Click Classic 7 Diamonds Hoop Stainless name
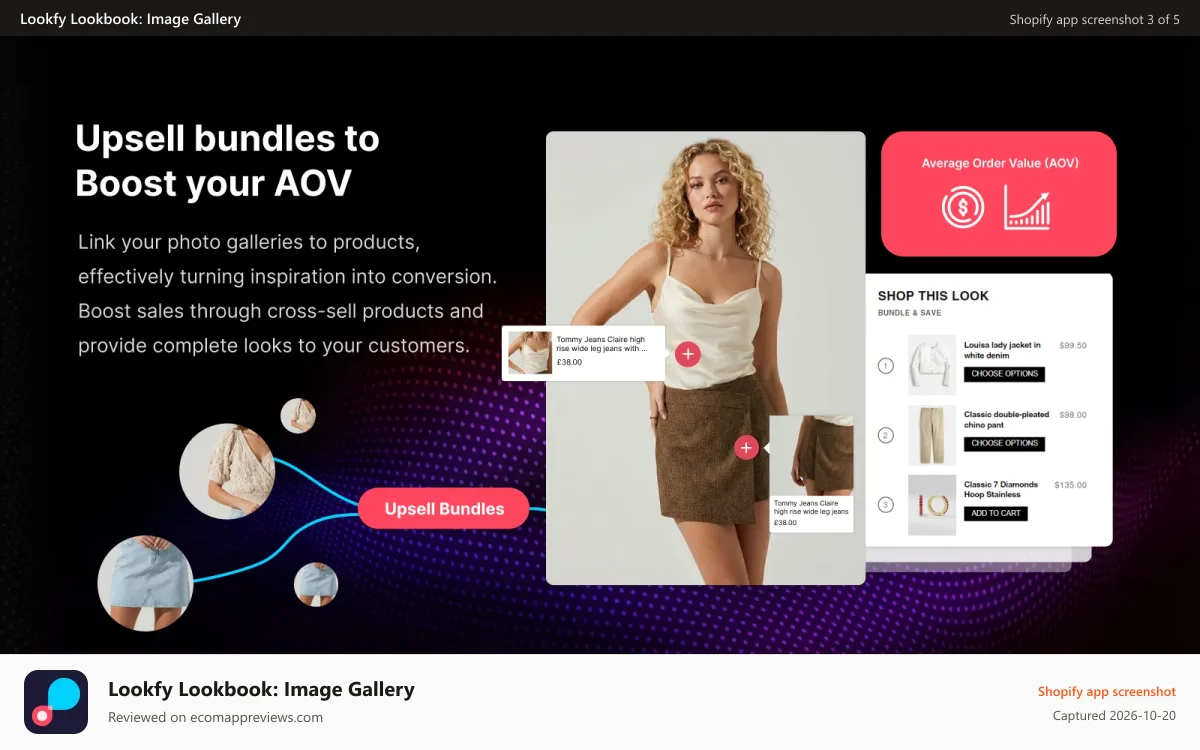 tap(1000, 489)
